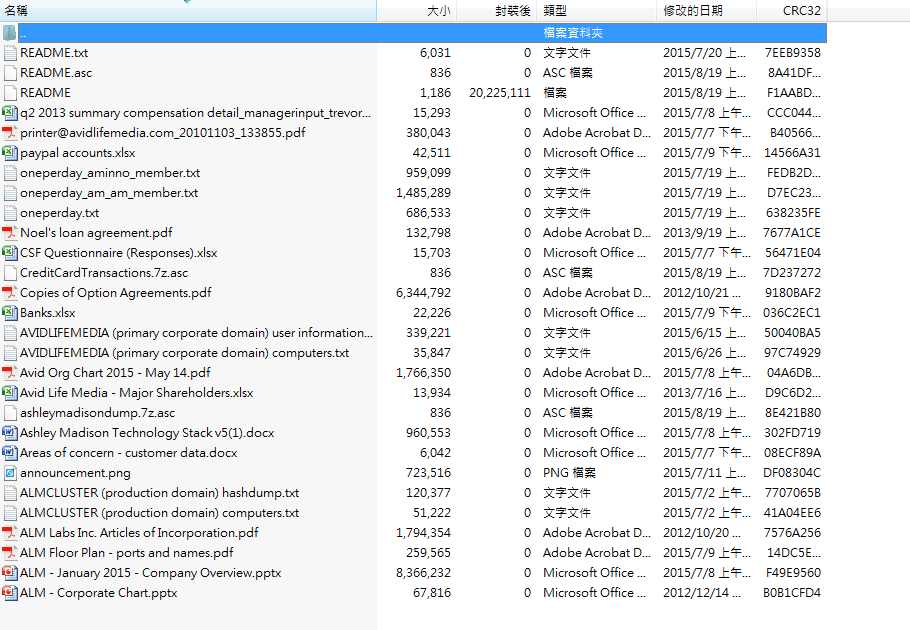Screen dimensions: 910x630
Task: Click the Excel icon beside paypal accounts.xlsx
Action: click(x=10, y=153)
